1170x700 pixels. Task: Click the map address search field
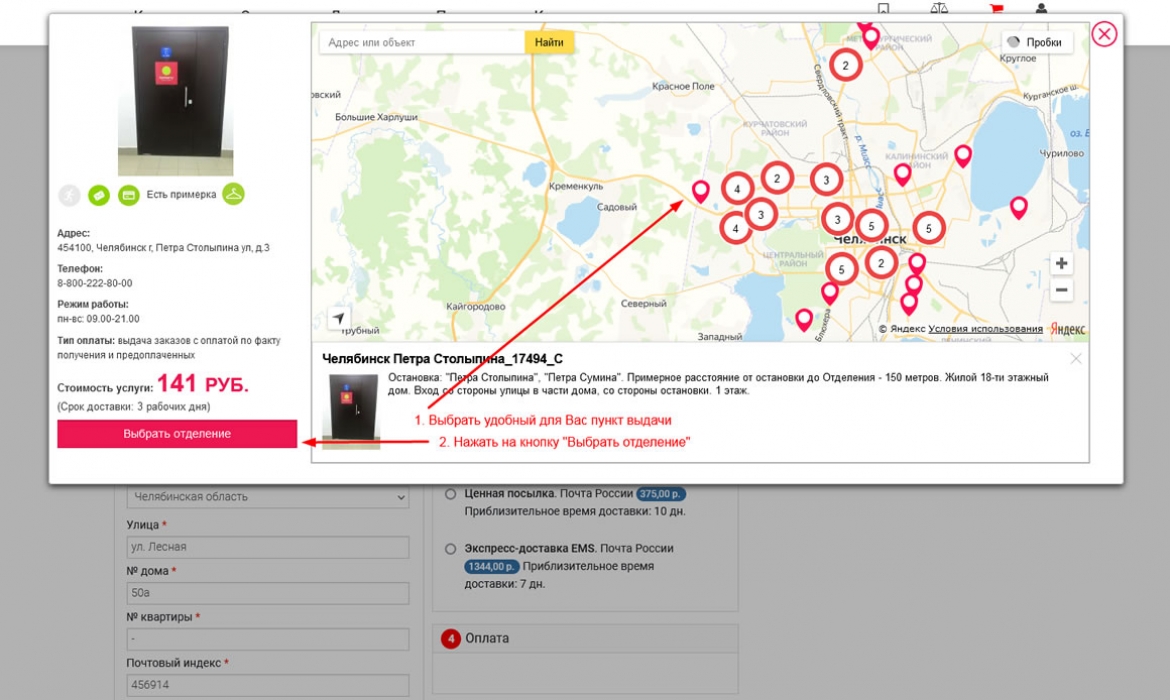tap(421, 43)
